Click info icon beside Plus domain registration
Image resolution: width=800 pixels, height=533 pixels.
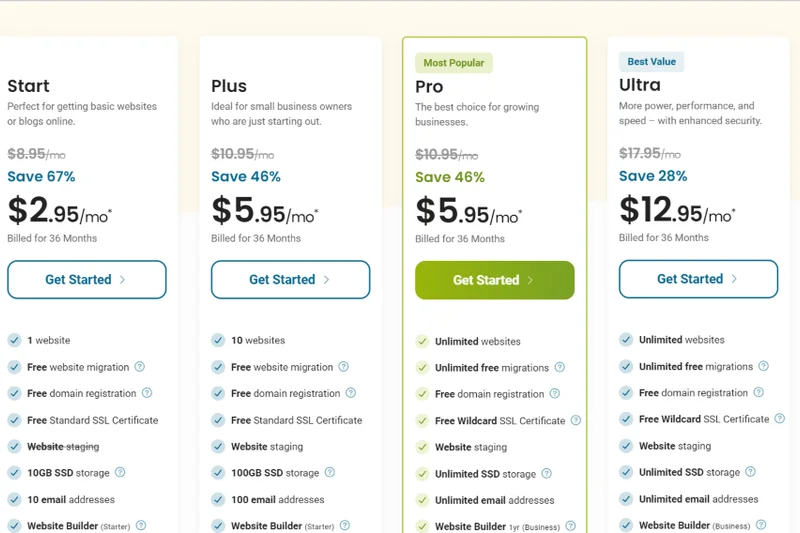(351, 393)
